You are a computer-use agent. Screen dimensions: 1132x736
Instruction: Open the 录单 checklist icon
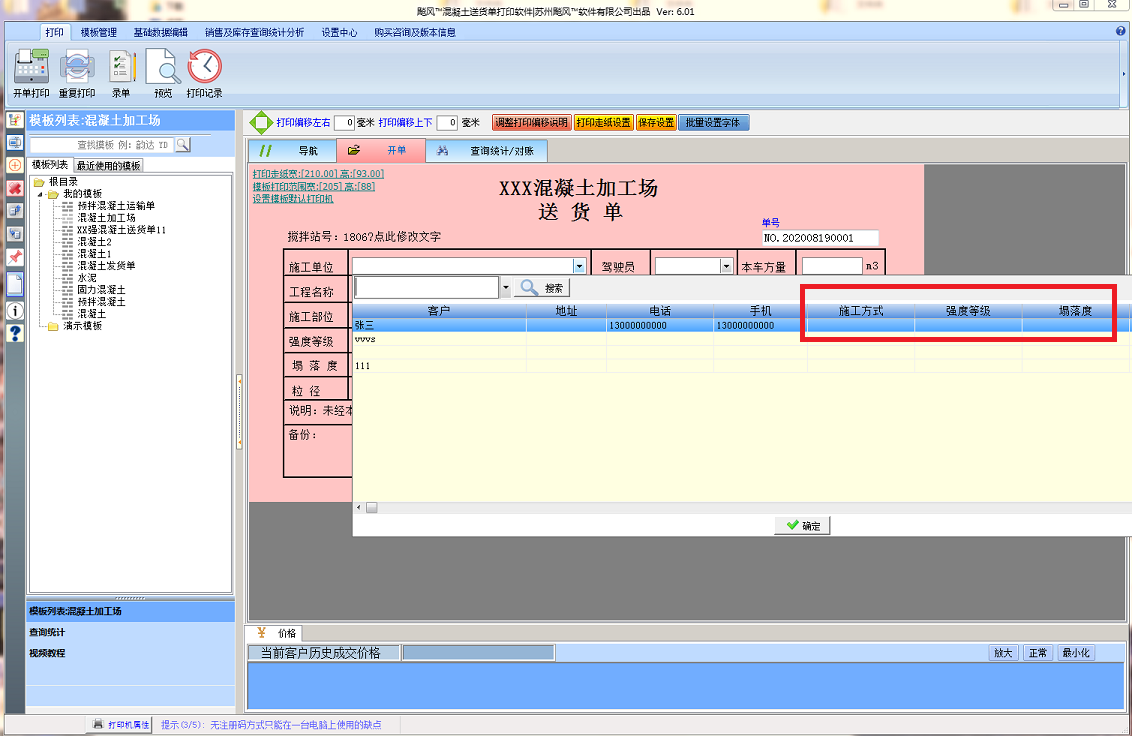point(121,68)
